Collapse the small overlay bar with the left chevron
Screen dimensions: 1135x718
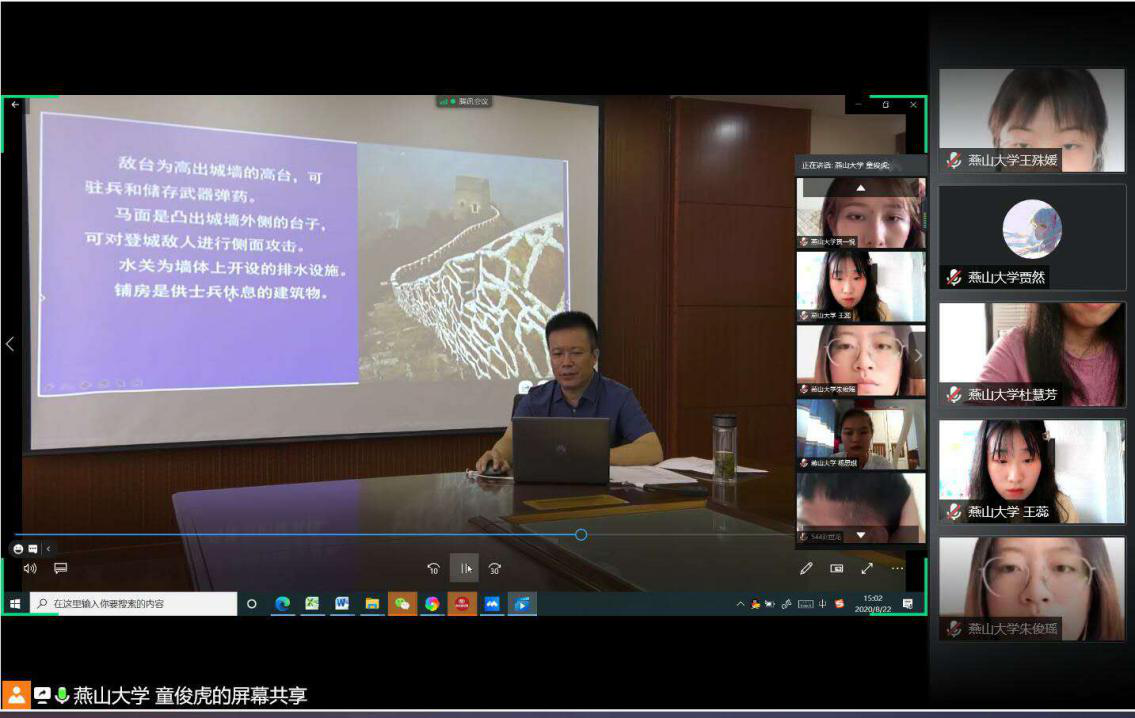[48, 549]
